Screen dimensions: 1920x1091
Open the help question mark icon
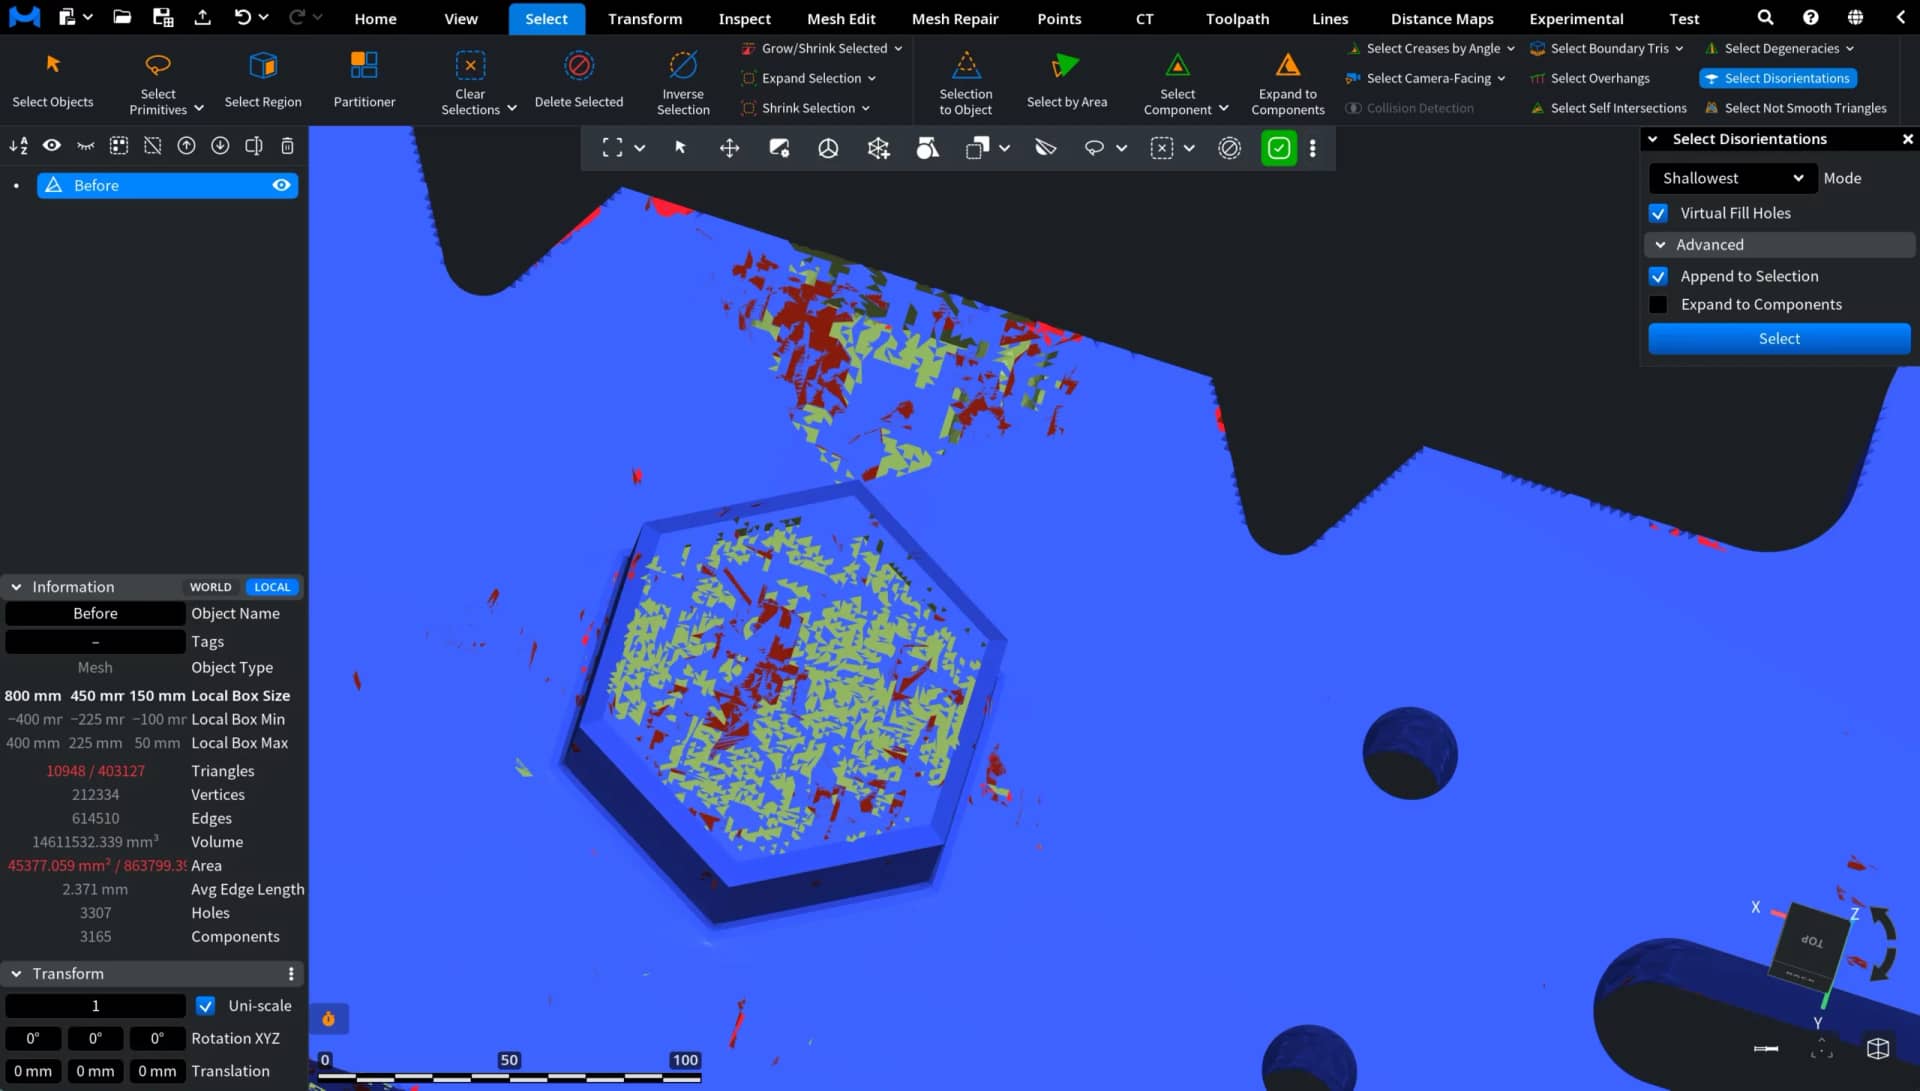pyautogui.click(x=1811, y=17)
